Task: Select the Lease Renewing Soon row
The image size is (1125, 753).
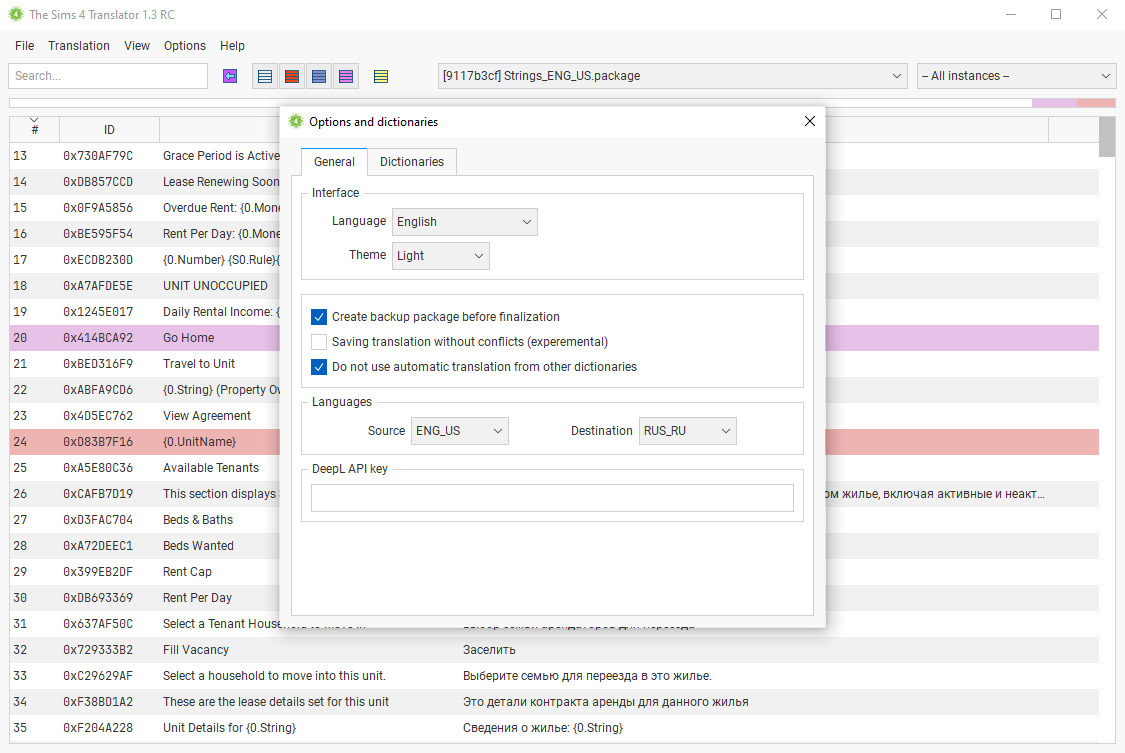Action: 554,182
